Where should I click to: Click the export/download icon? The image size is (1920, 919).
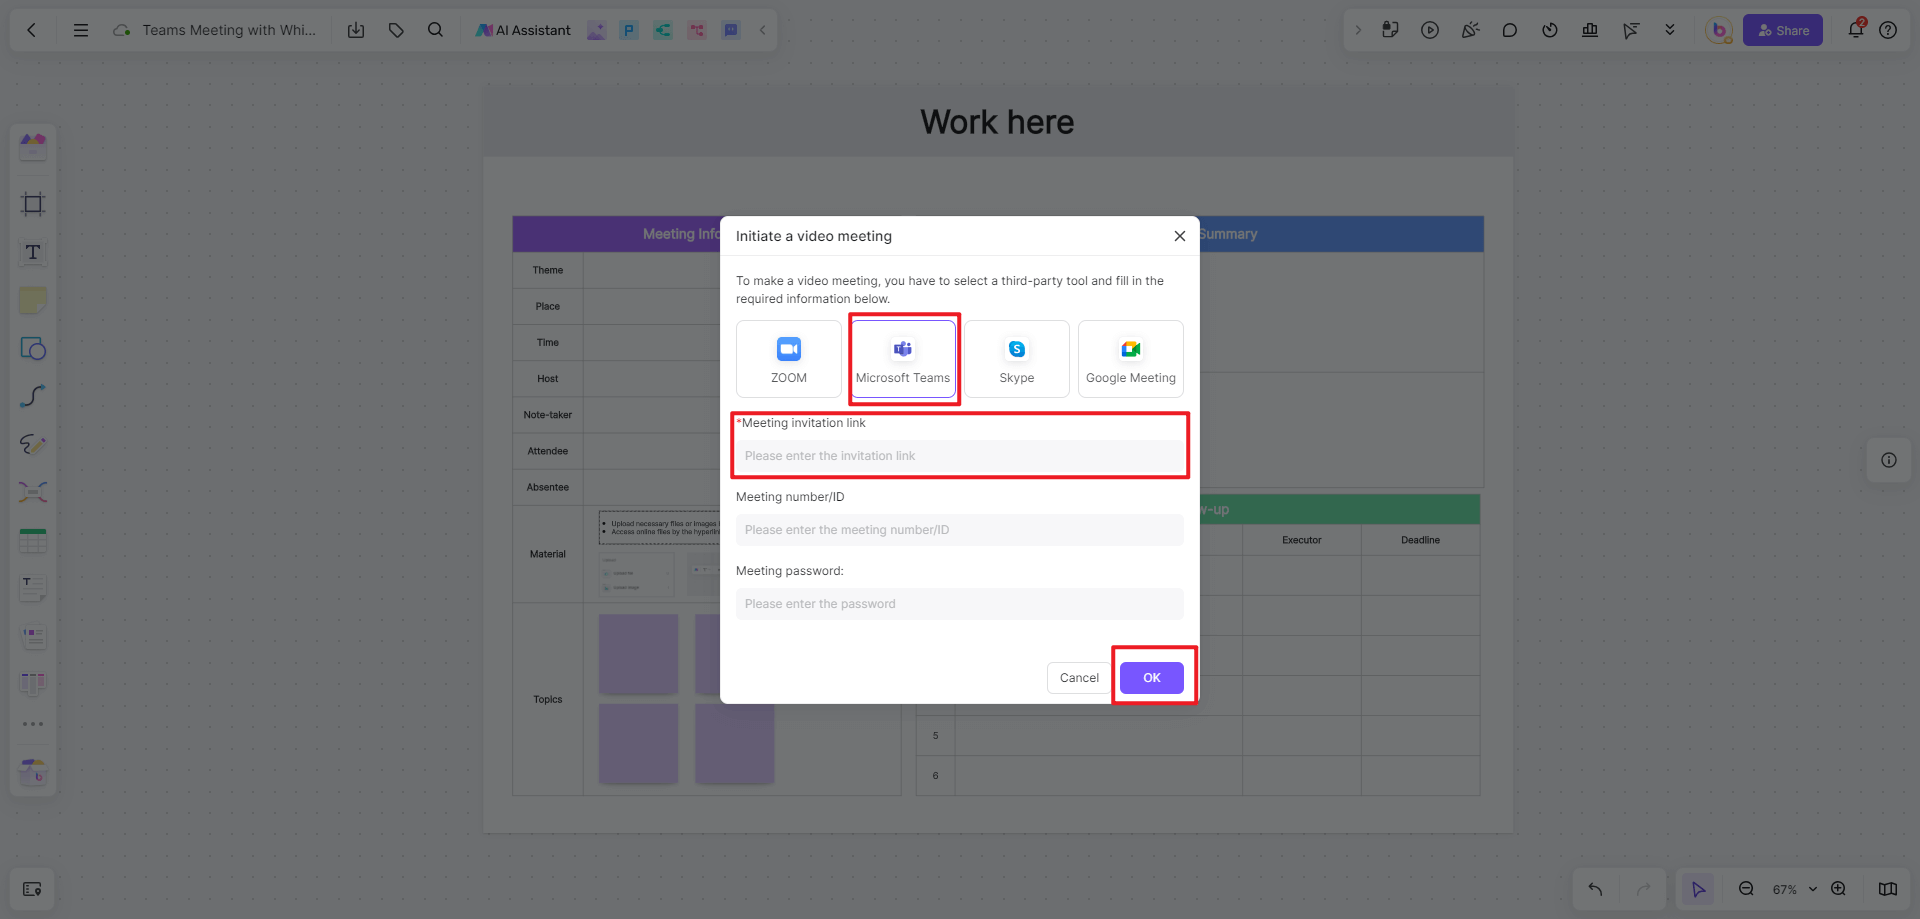356,30
